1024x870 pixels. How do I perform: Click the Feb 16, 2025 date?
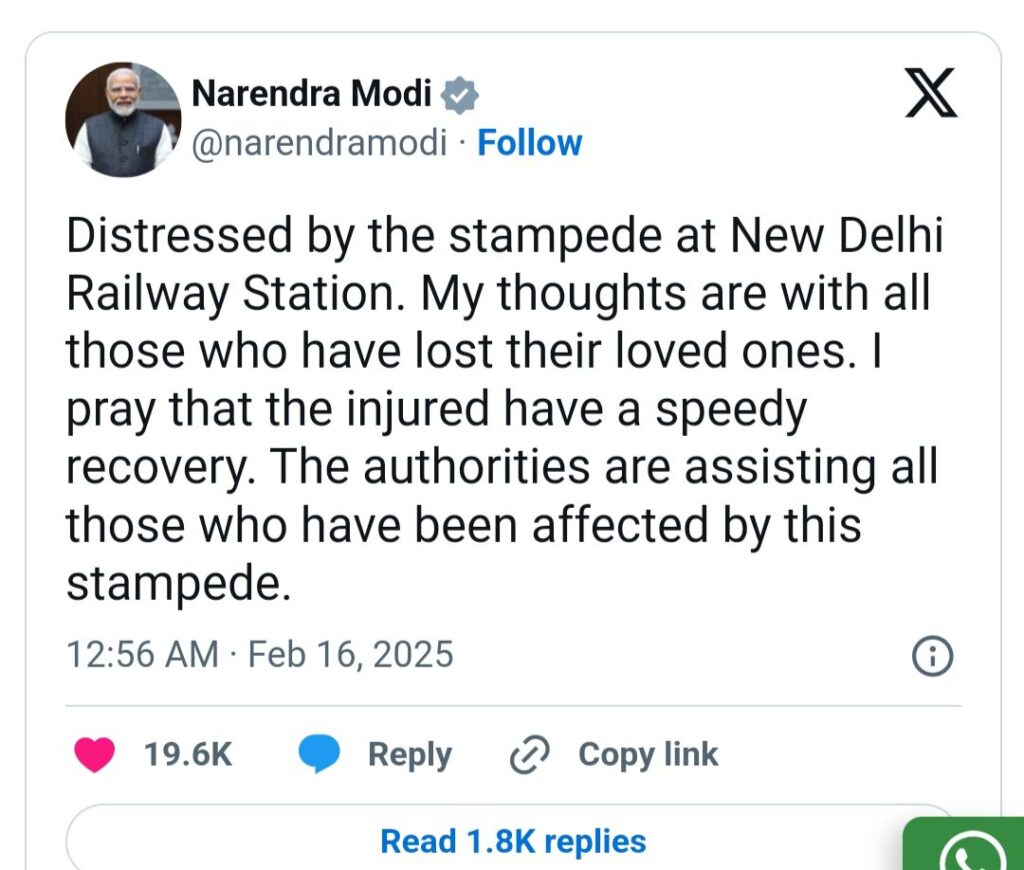(x=350, y=655)
